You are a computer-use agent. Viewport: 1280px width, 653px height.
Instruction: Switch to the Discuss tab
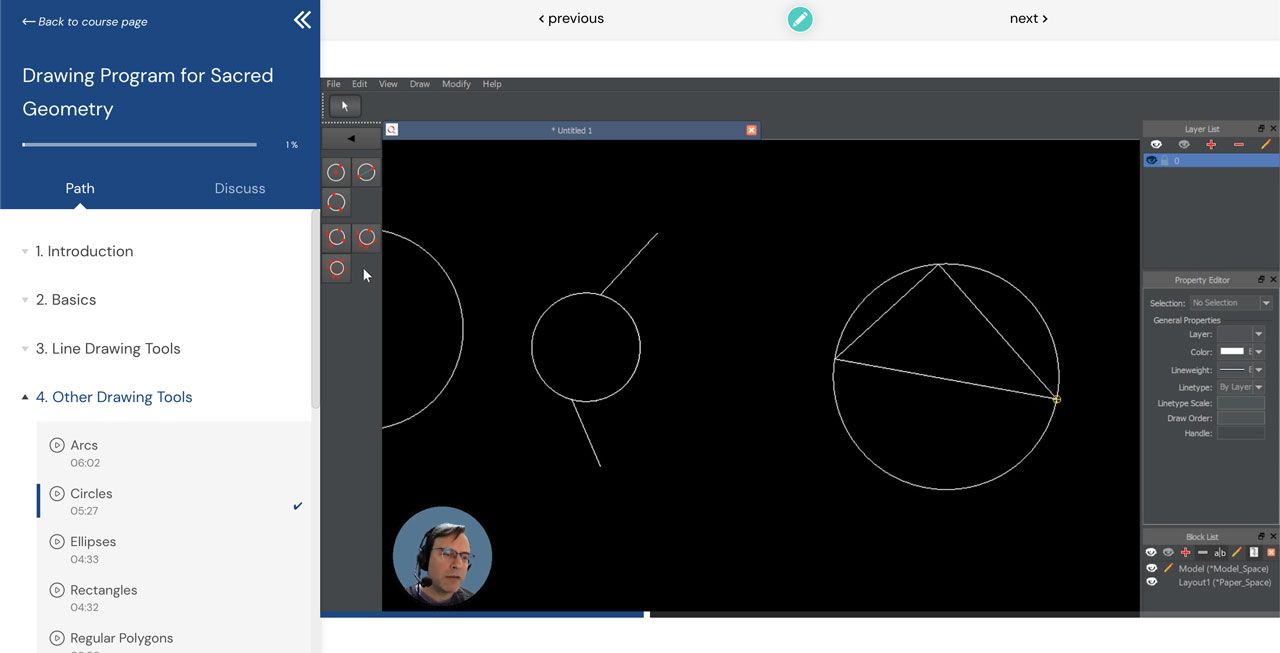pos(240,188)
